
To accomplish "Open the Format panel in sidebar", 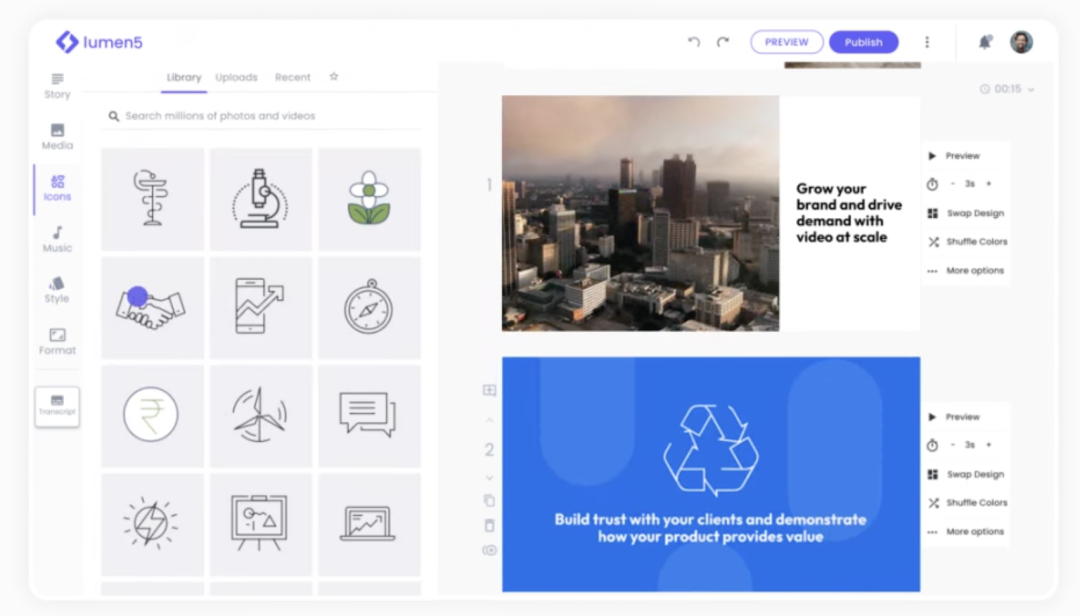I will [57, 342].
